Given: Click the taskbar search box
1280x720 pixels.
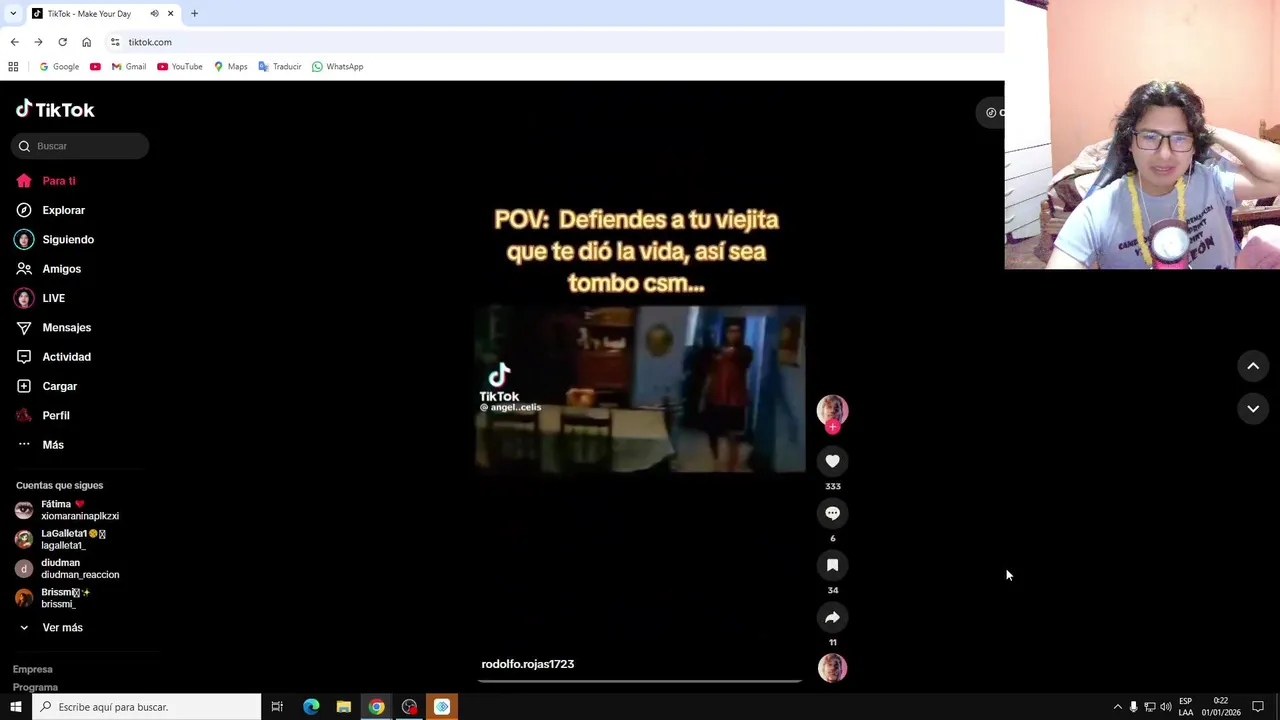Looking at the screenshot, I should coord(146,707).
